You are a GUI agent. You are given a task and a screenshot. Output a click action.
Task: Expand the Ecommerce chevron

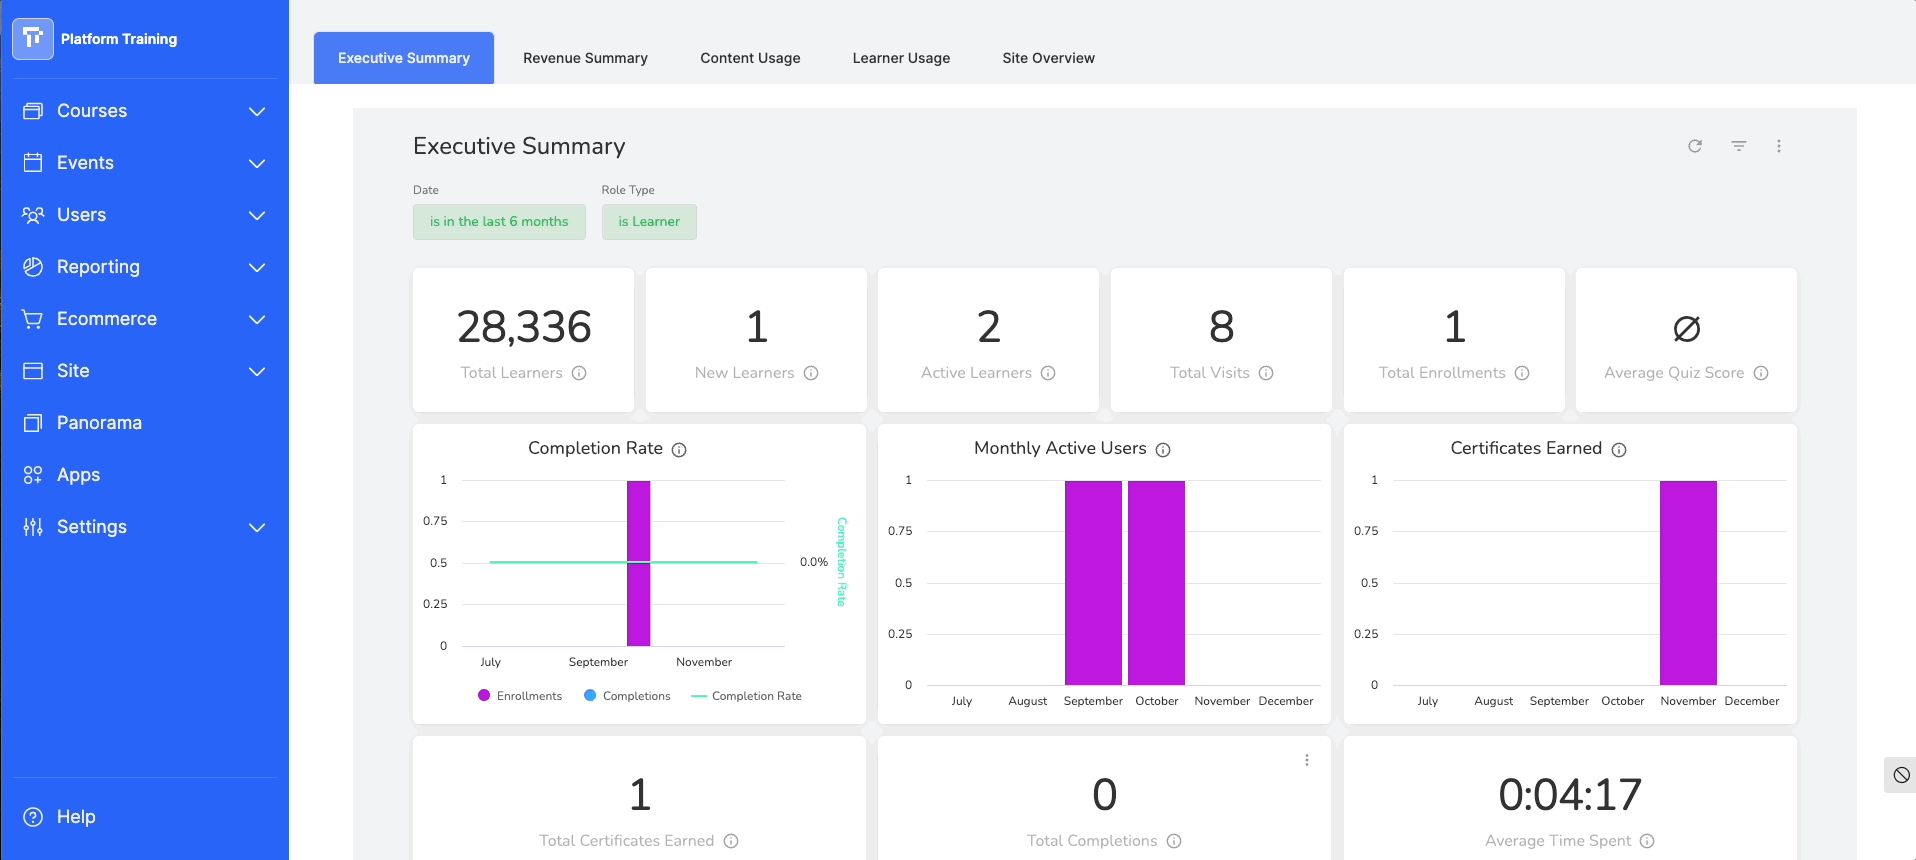pyautogui.click(x=257, y=319)
